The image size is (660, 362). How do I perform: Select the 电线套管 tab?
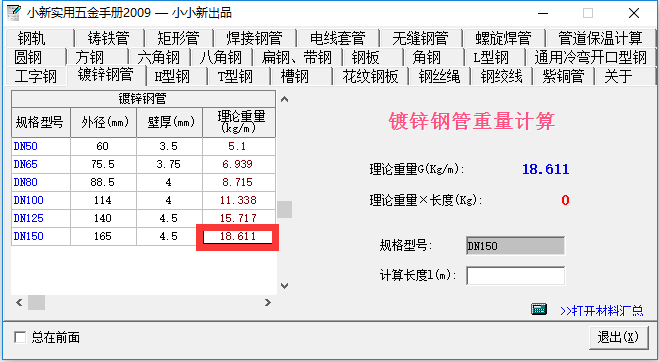pos(338,38)
